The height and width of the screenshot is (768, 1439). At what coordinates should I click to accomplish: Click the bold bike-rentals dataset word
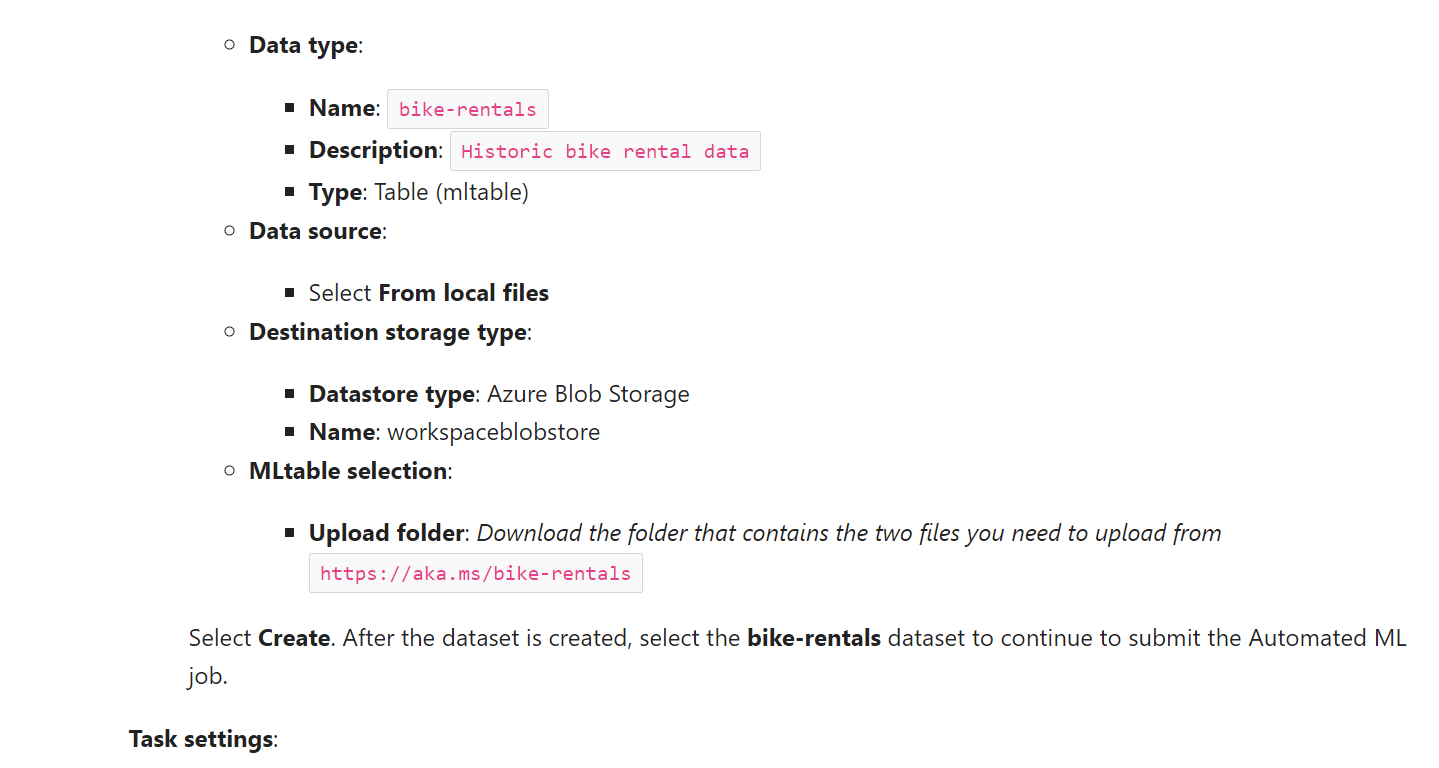pos(814,638)
